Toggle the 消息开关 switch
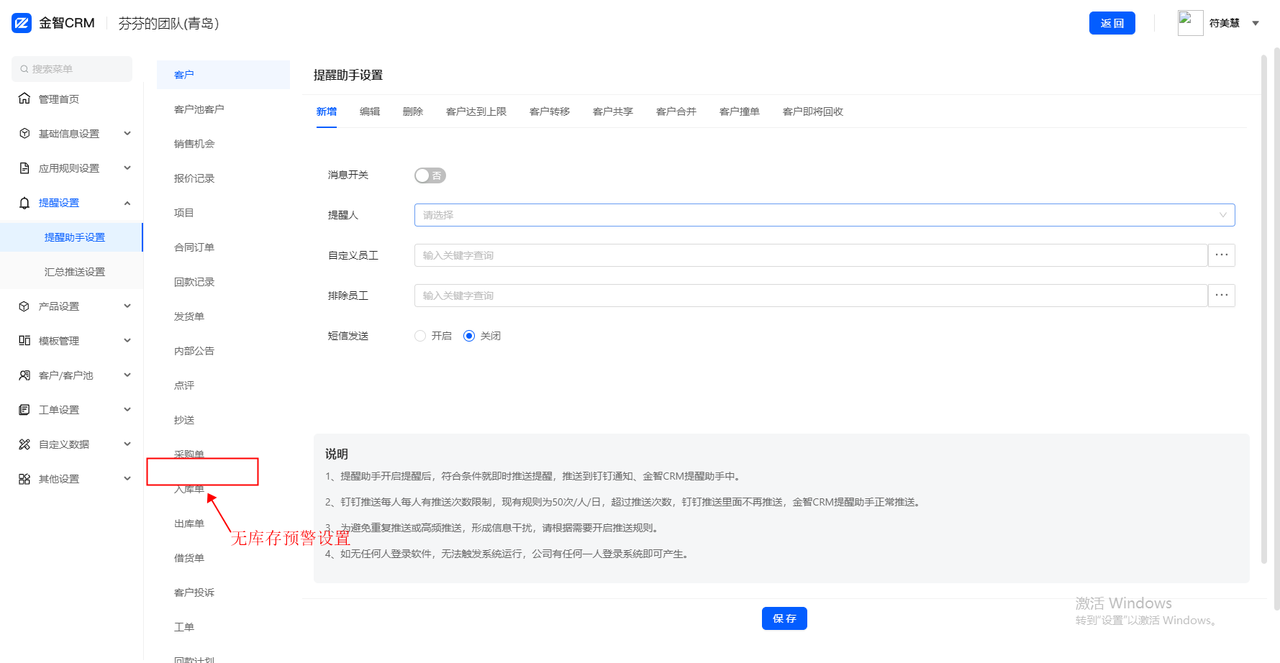Image resolution: width=1280 pixels, height=663 pixels. point(430,175)
